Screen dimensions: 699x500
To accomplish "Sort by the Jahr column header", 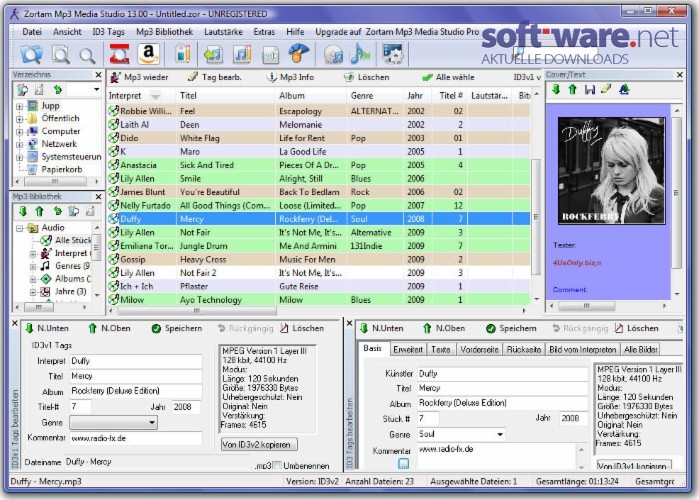I will pyautogui.click(x=415, y=95).
